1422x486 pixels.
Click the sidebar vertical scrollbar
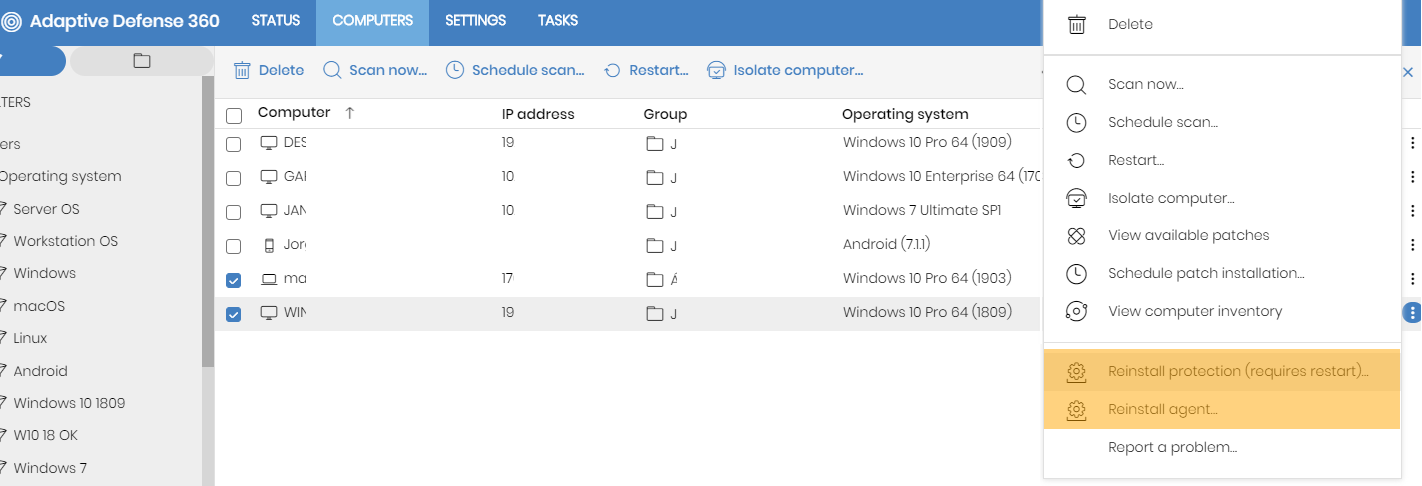click(208, 220)
